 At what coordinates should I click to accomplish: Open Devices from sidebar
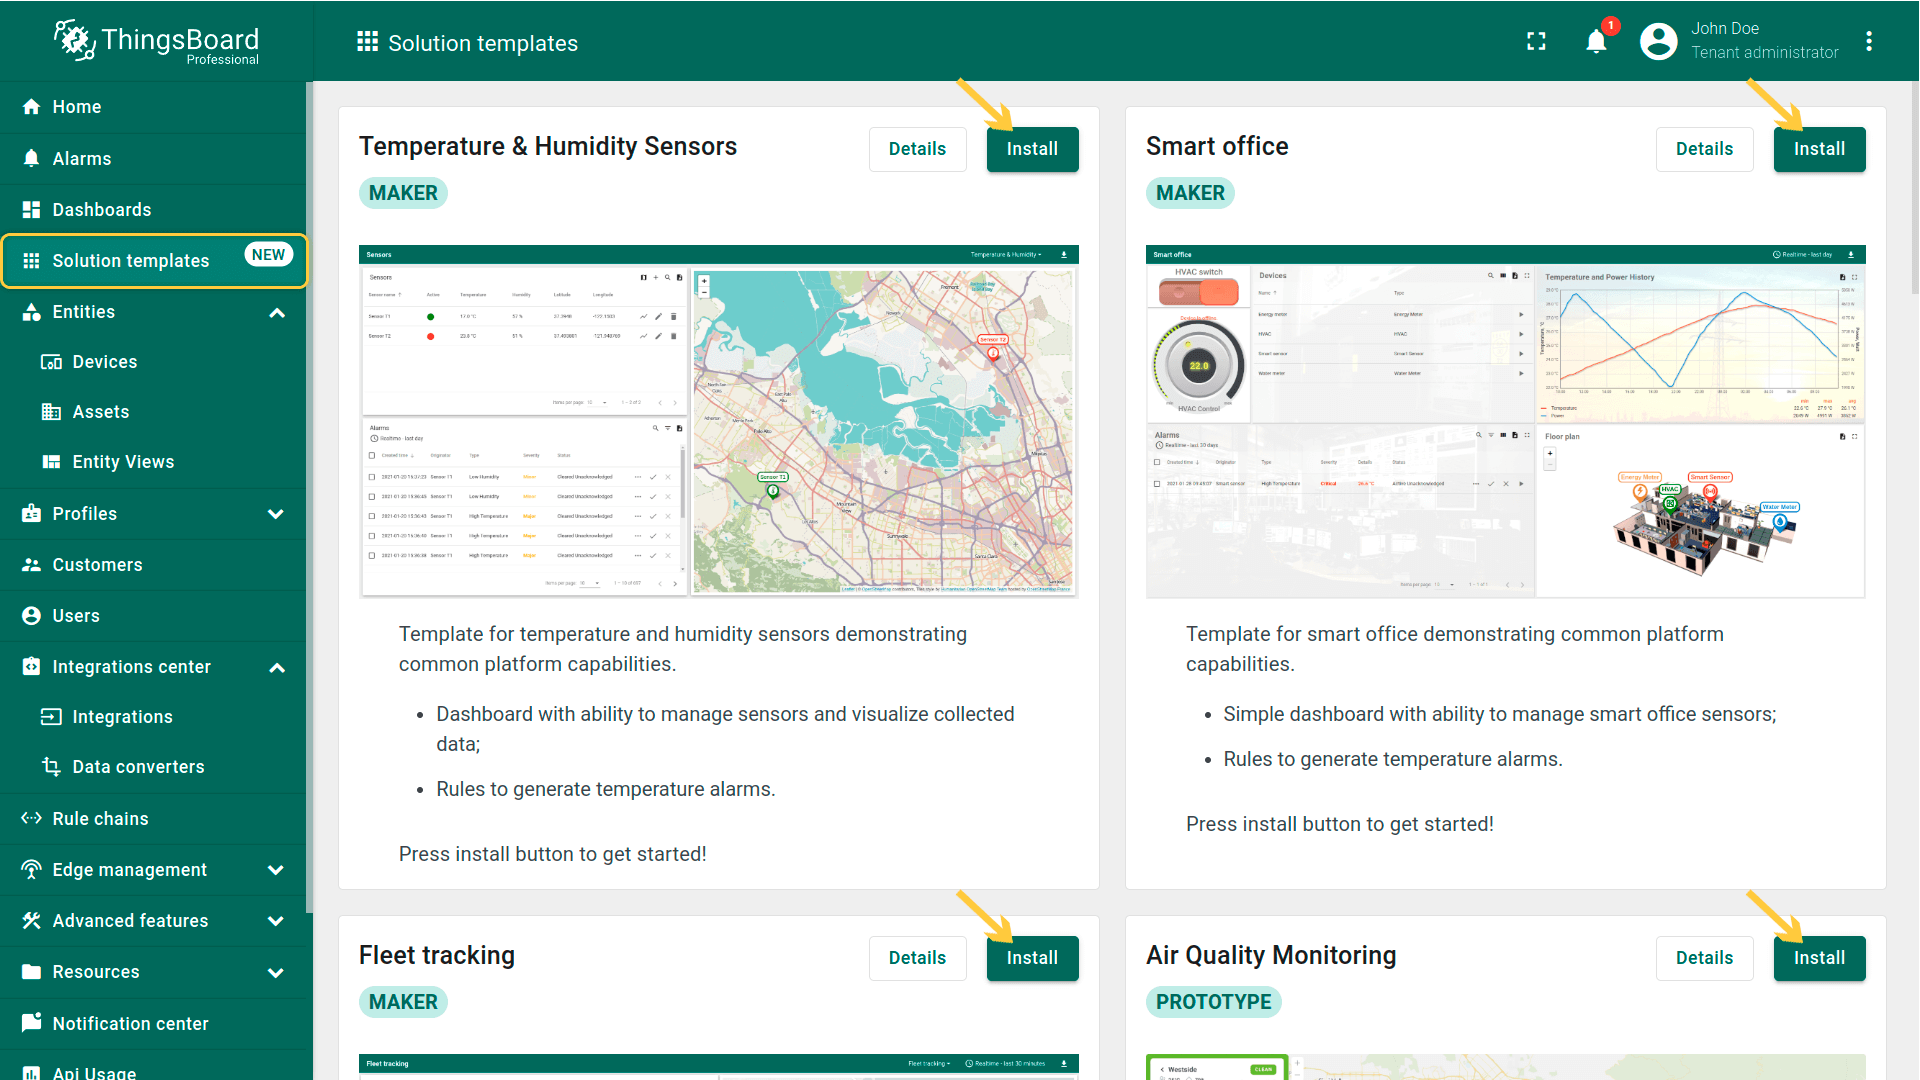104,362
